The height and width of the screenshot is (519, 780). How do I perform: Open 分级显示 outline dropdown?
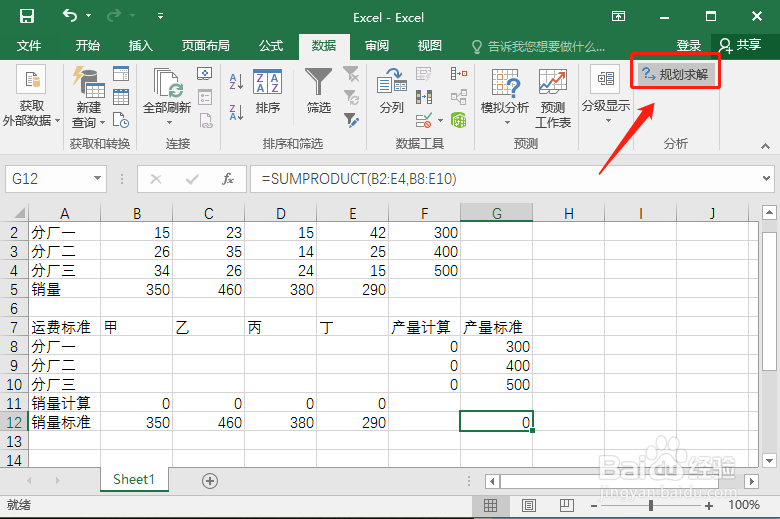pos(606,95)
